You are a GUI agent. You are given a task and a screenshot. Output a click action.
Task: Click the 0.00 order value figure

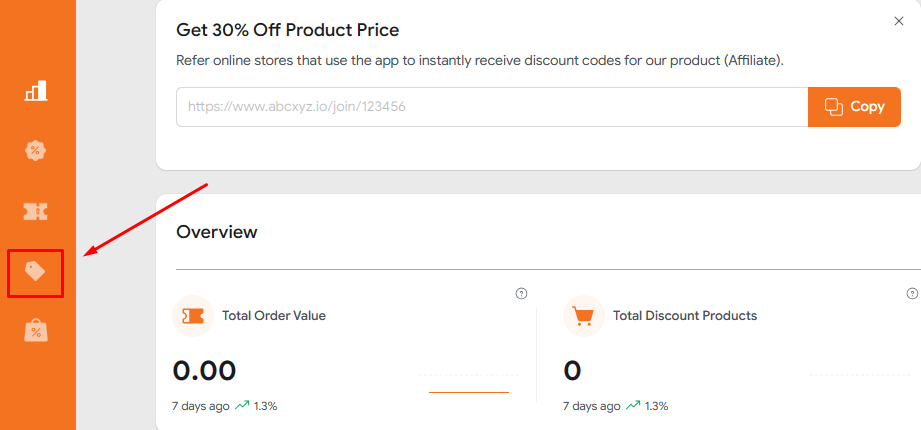click(x=205, y=371)
